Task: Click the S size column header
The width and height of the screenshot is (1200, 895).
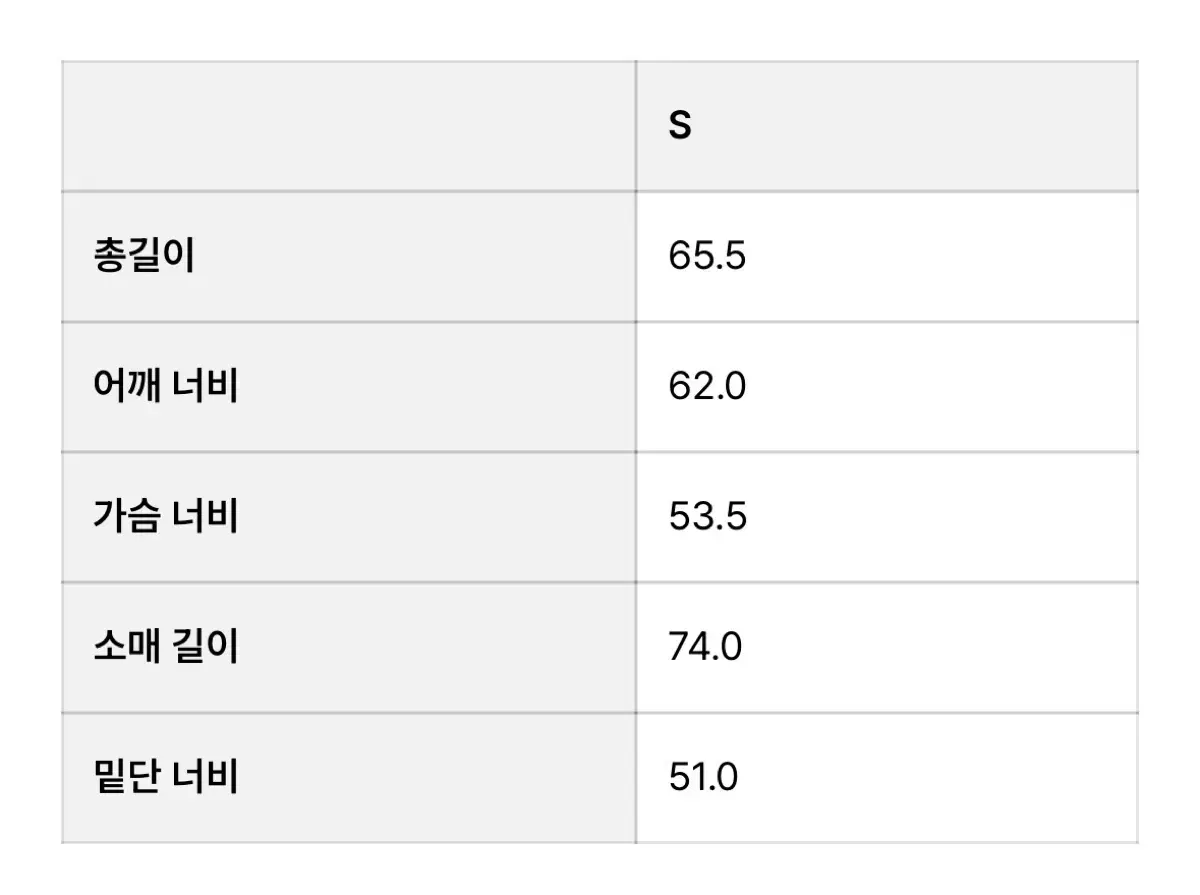Action: click(680, 127)
